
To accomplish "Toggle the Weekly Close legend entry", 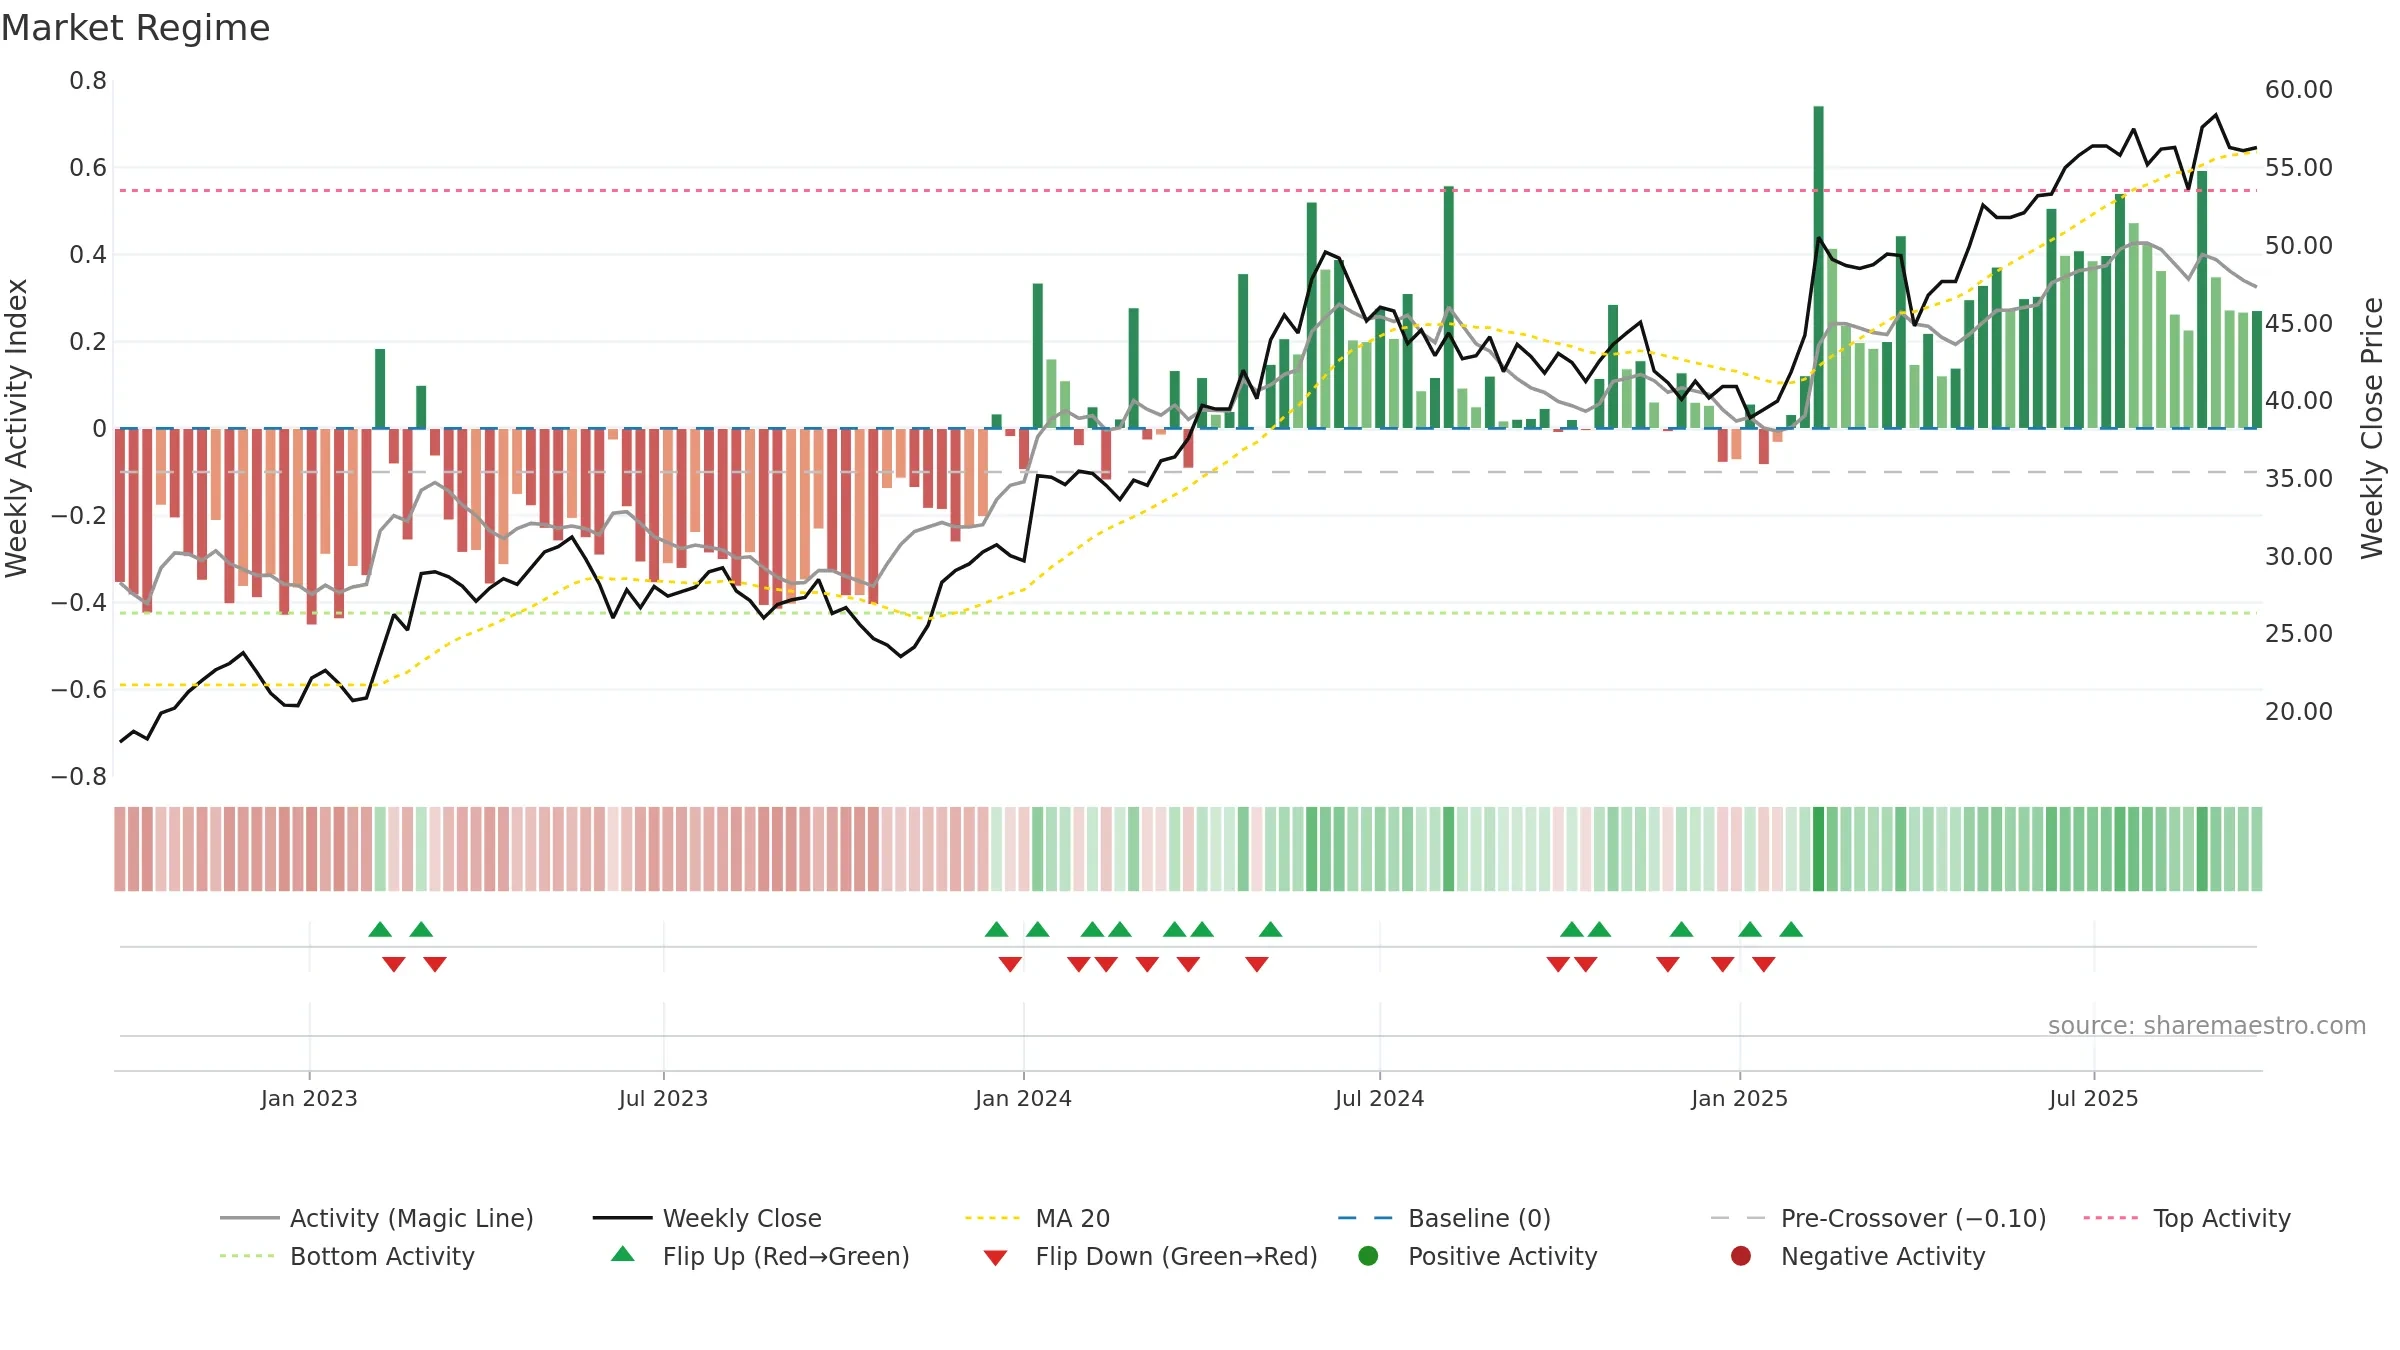I will [707, 1218].
